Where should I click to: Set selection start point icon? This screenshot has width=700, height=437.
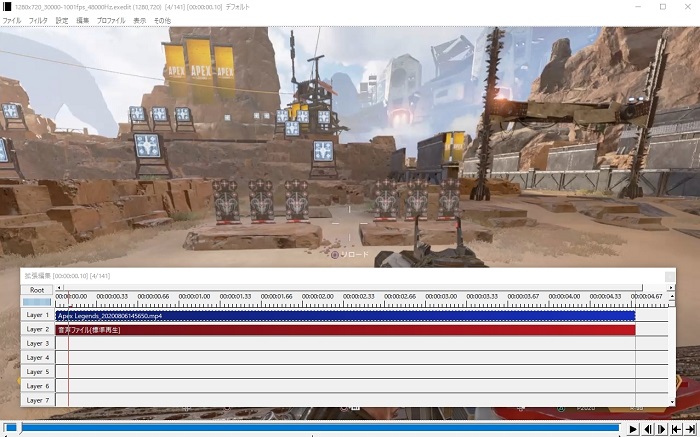click(676, 429)
